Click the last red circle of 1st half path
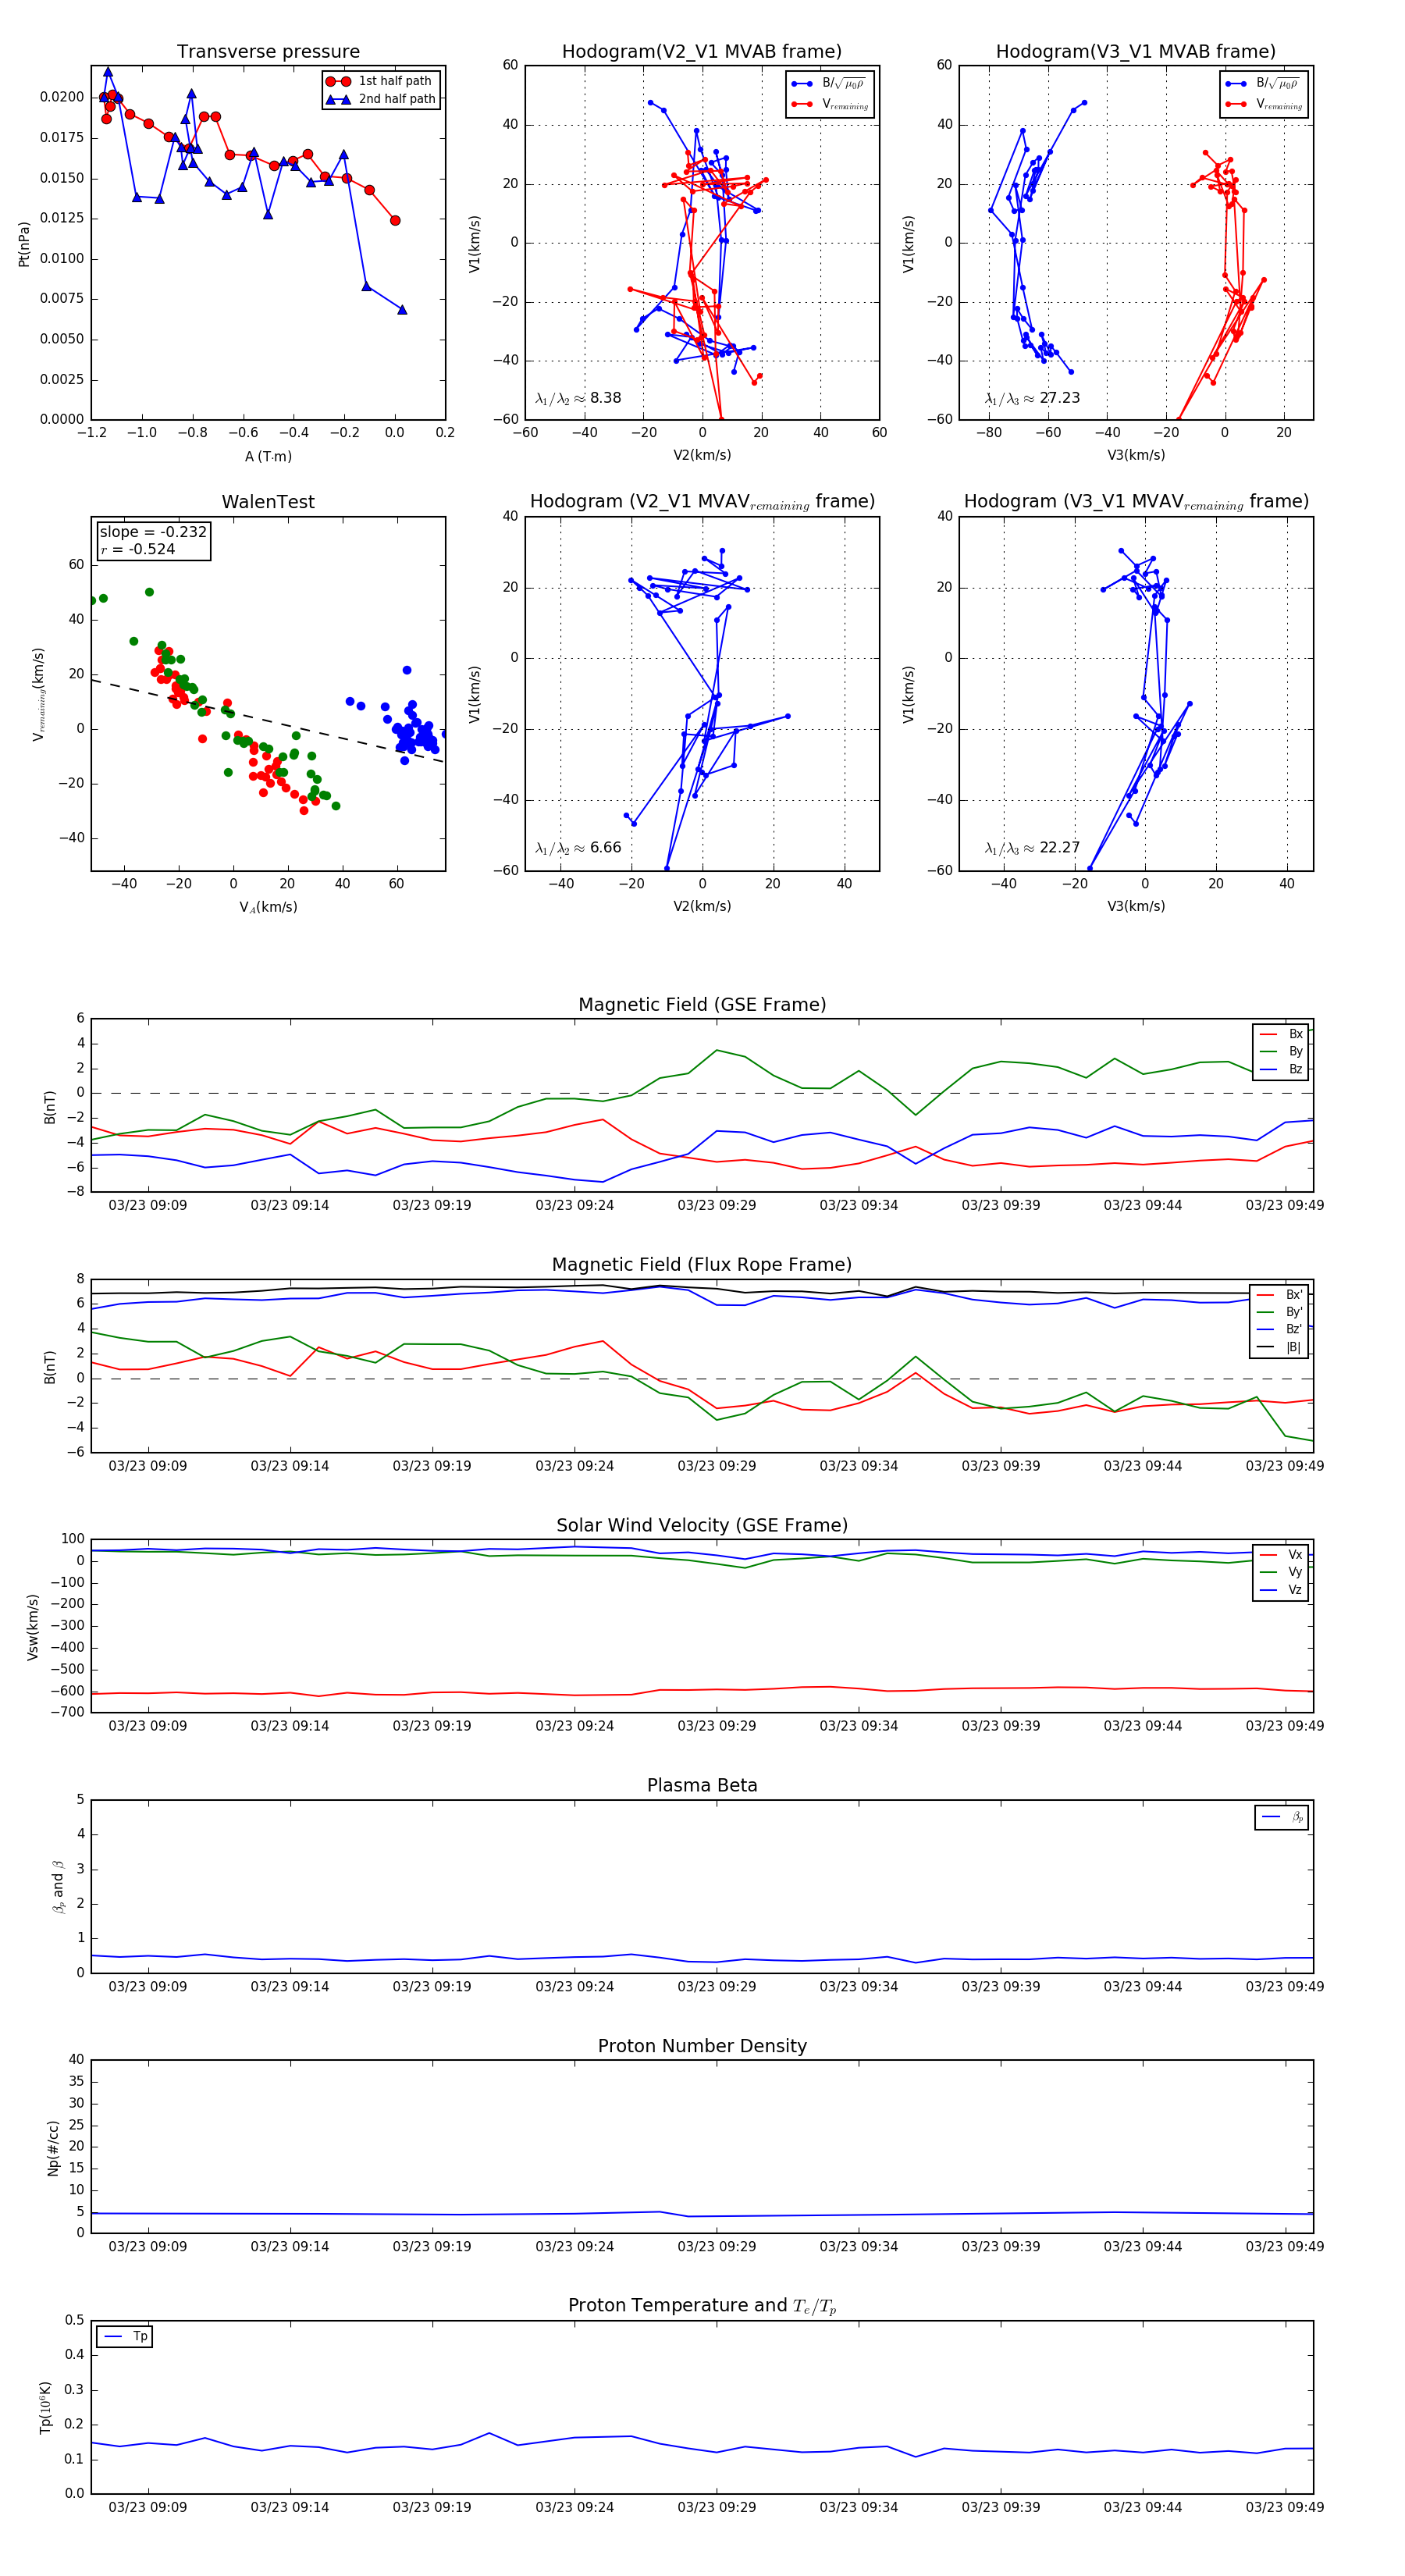This screenshot has height=2576, width=1405. pos(395,221)
